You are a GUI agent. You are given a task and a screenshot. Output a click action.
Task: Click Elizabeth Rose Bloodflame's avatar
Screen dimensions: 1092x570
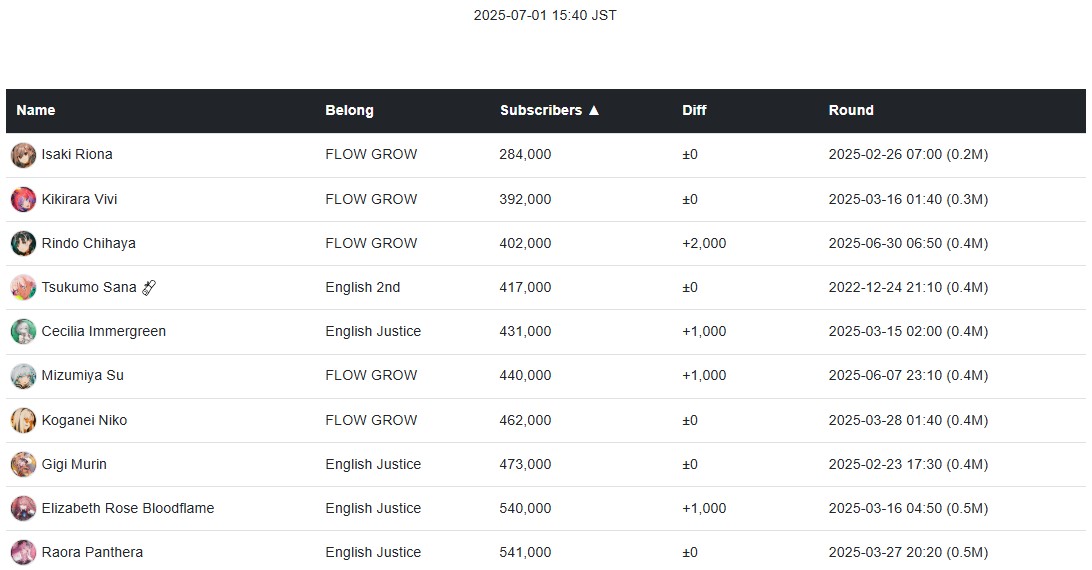23,509
